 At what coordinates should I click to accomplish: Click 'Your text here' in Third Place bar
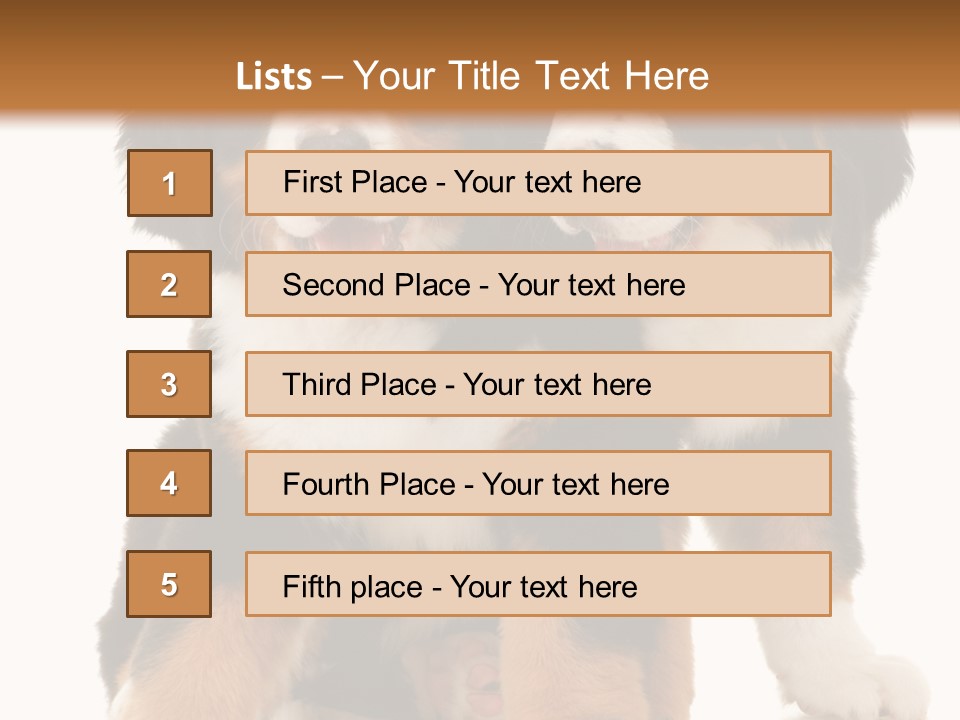[x=557, y=385]
